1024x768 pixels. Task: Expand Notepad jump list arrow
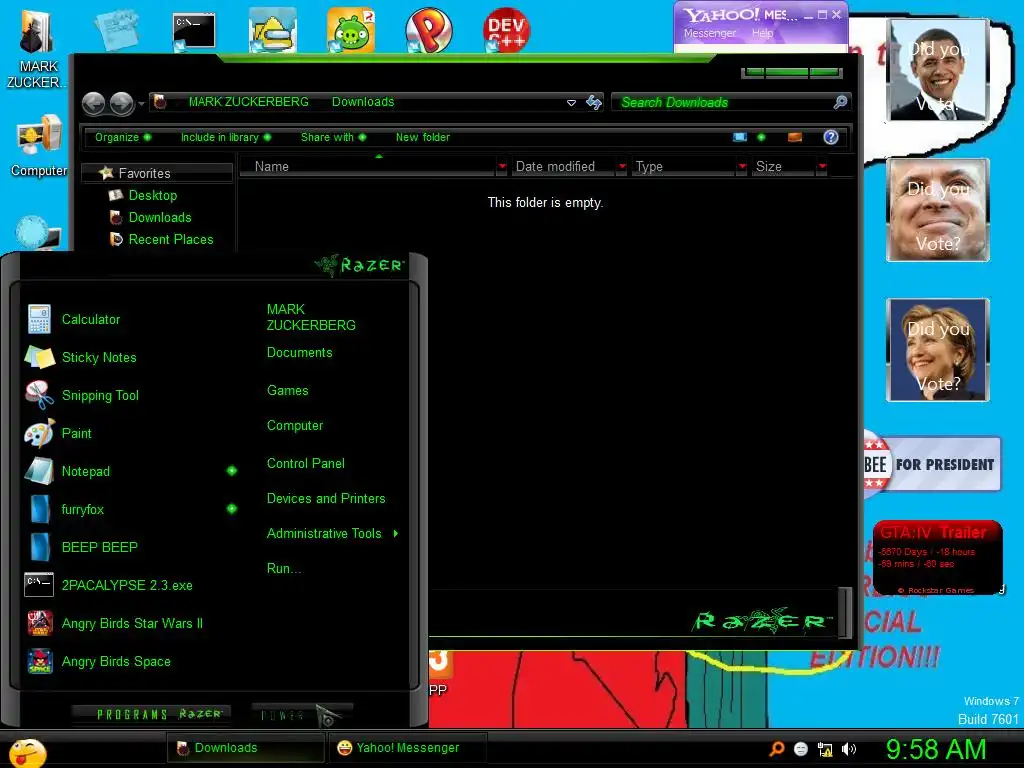click(x=232, y=471)
